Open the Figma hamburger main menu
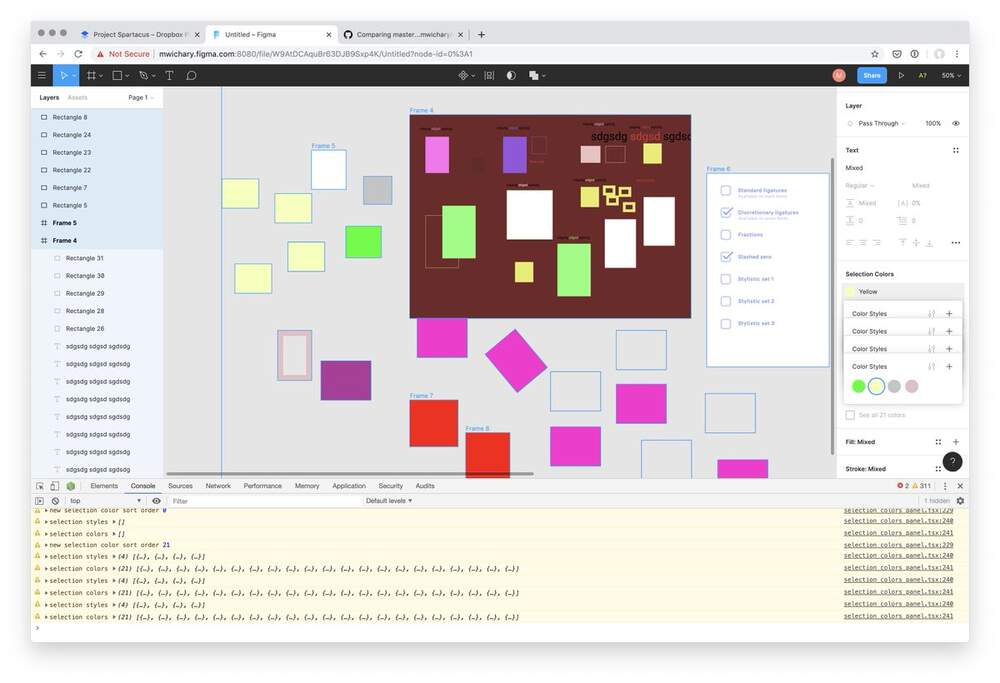 click(41, 75)
